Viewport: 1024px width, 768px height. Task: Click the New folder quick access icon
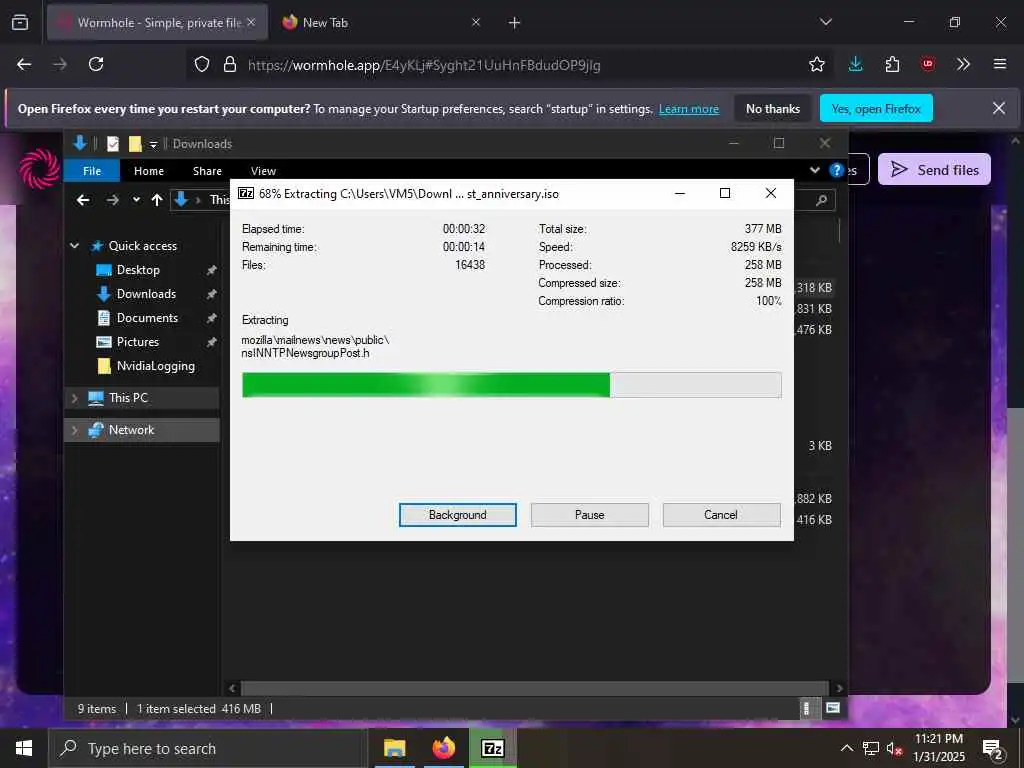click(135, 144)
